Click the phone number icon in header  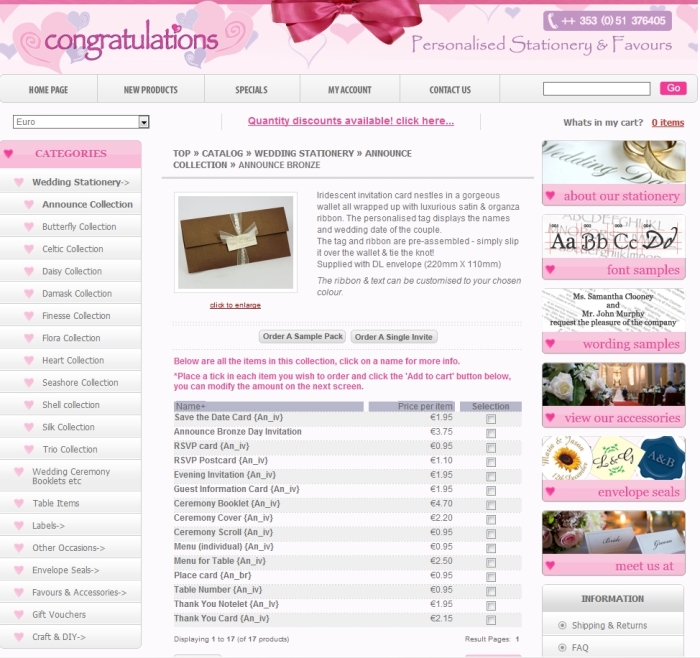point(553,20)
